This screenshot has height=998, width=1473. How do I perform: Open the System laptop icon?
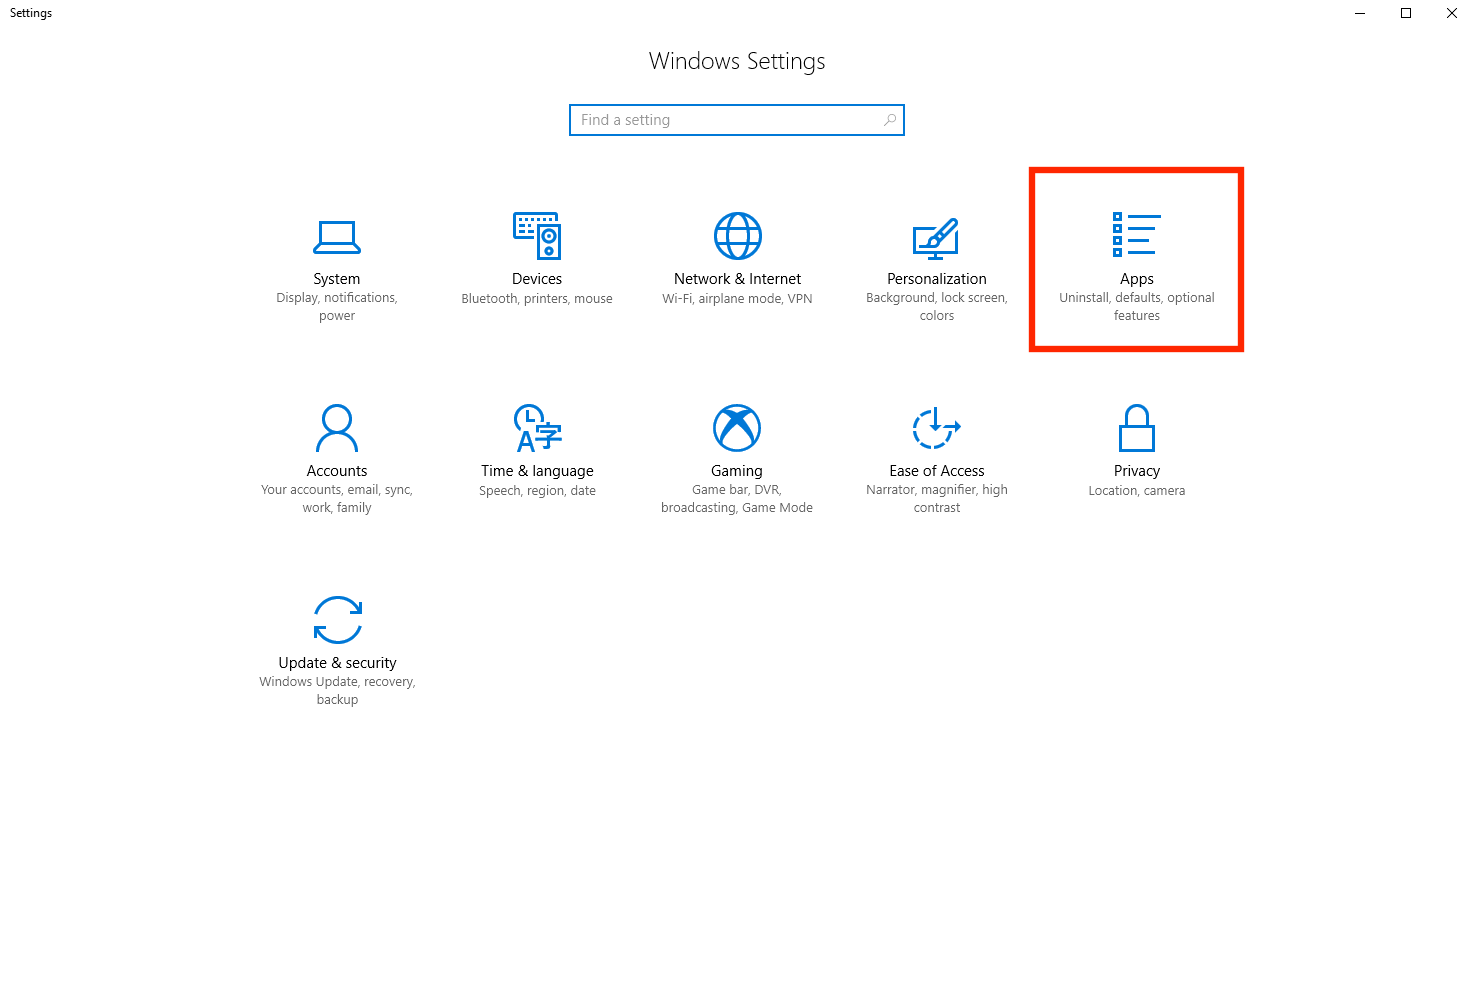tap(337, 237)
